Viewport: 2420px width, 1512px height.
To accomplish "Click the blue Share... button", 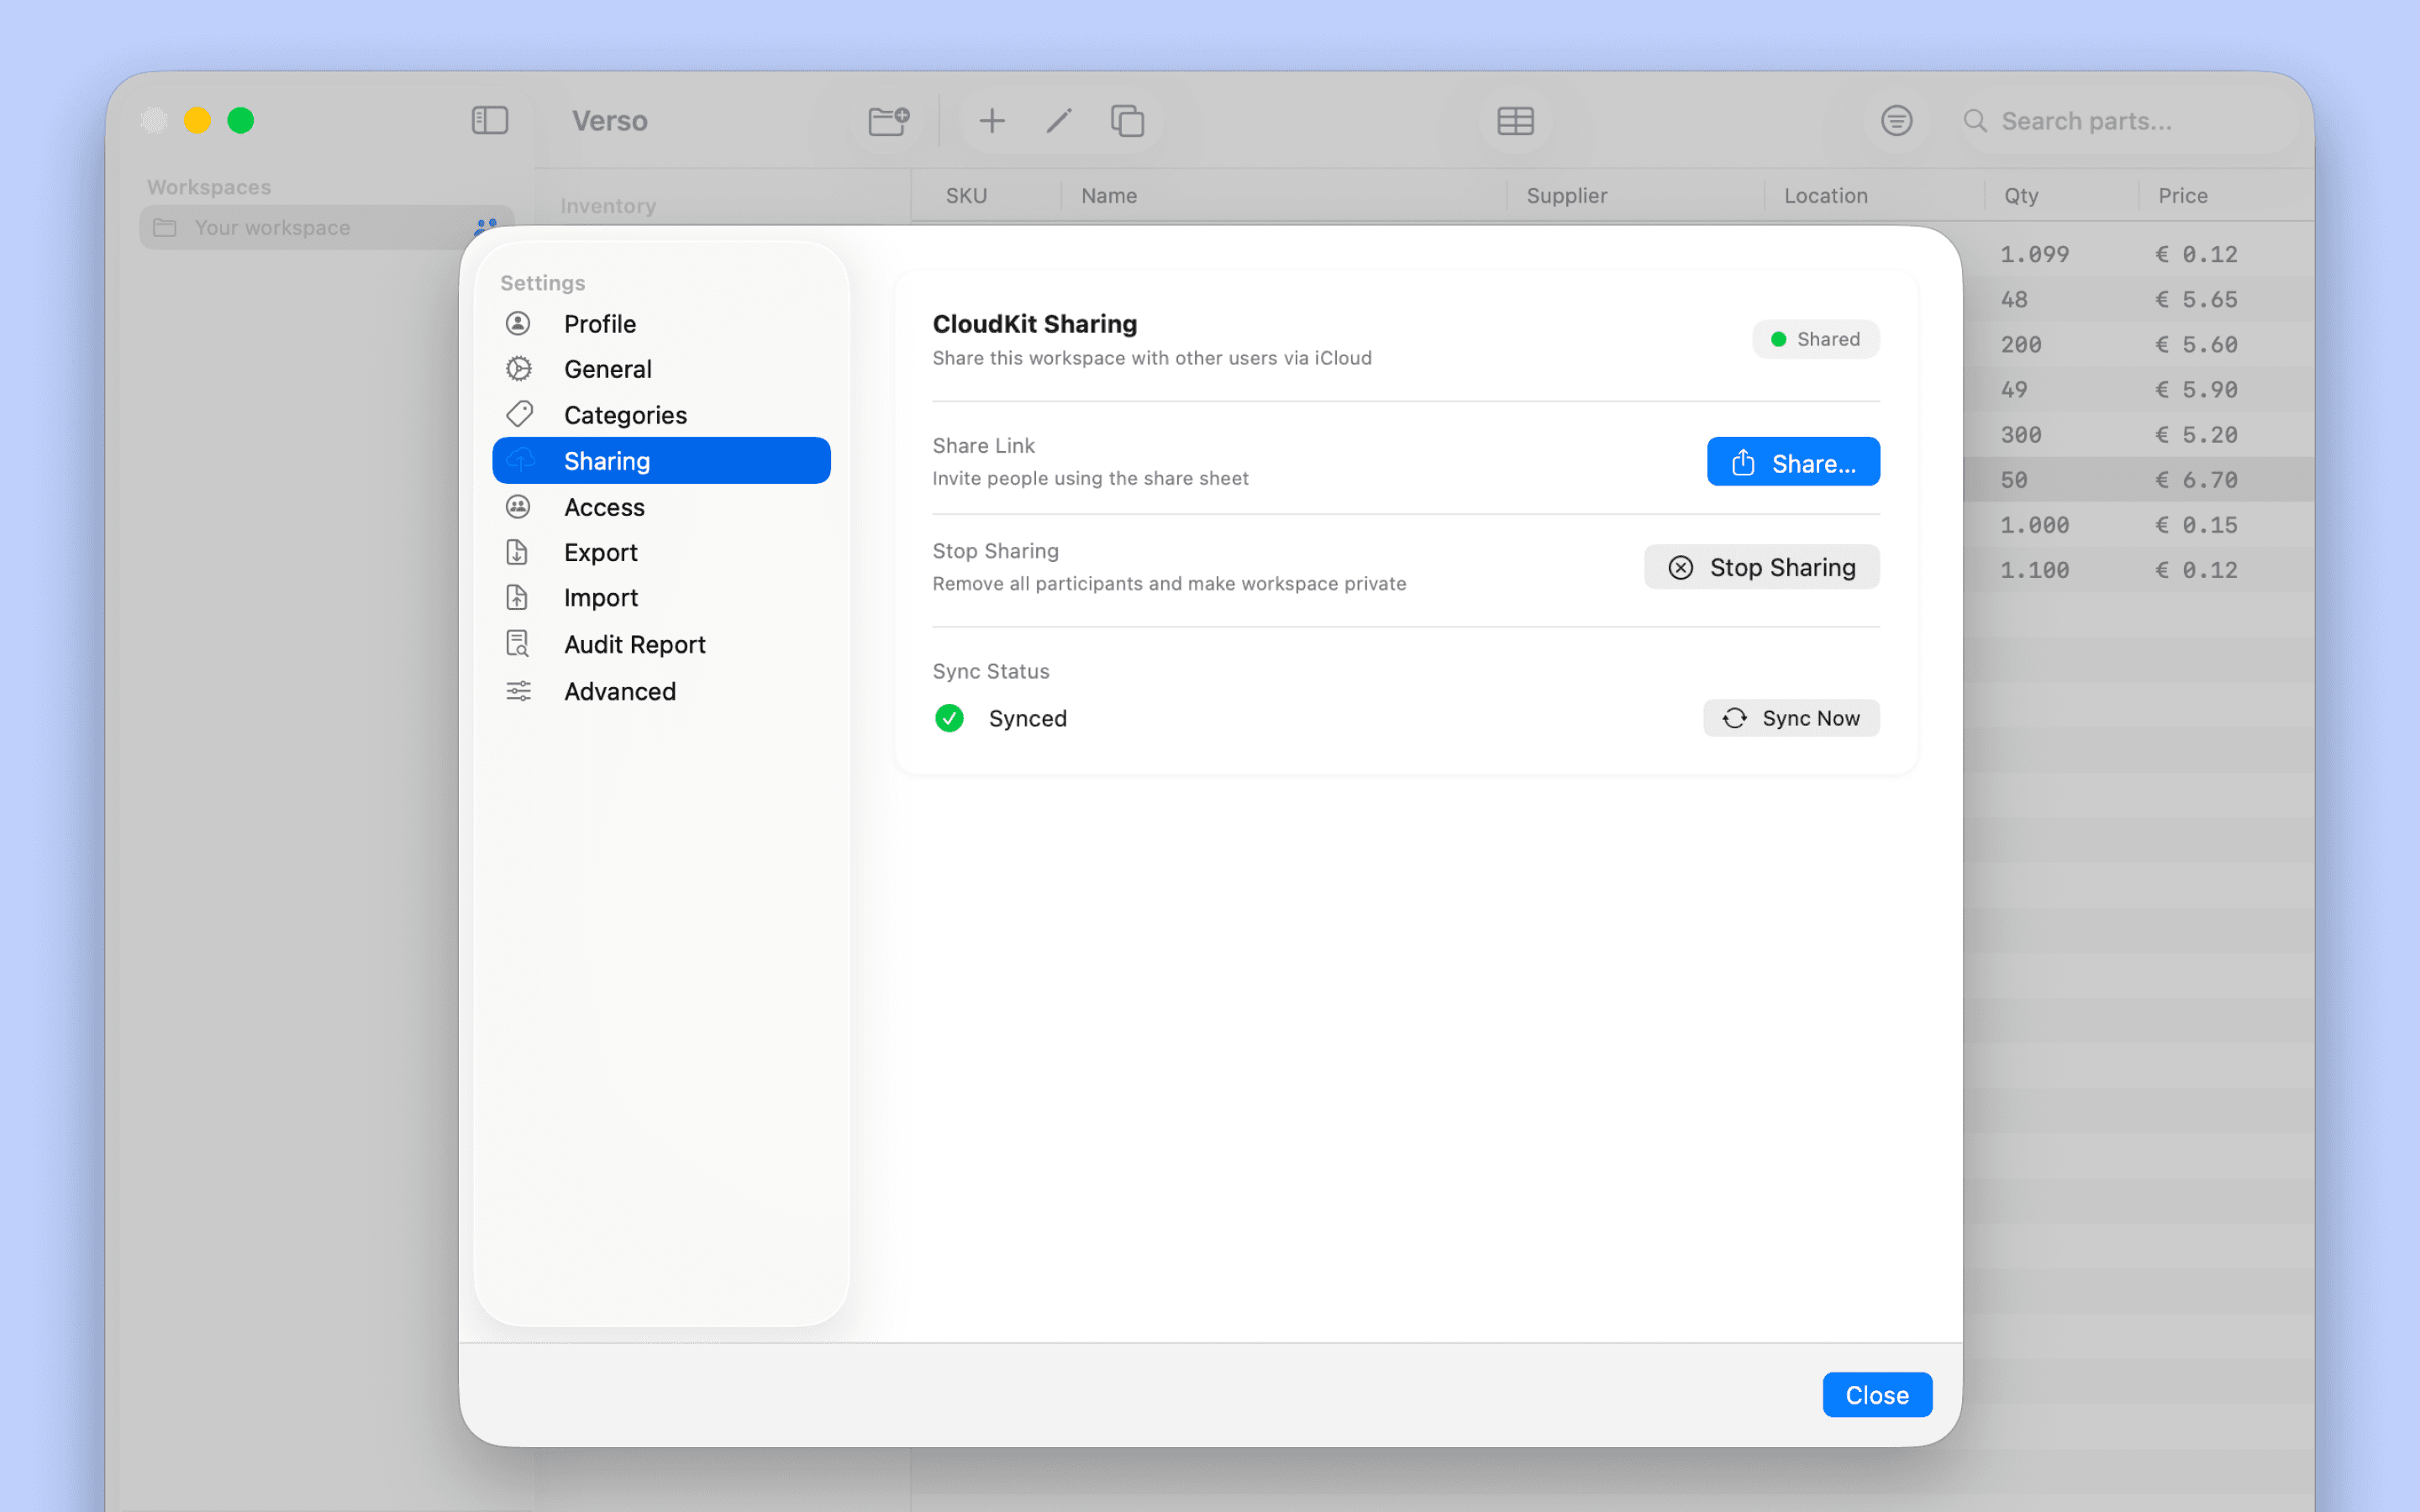I will [1793, 462].
